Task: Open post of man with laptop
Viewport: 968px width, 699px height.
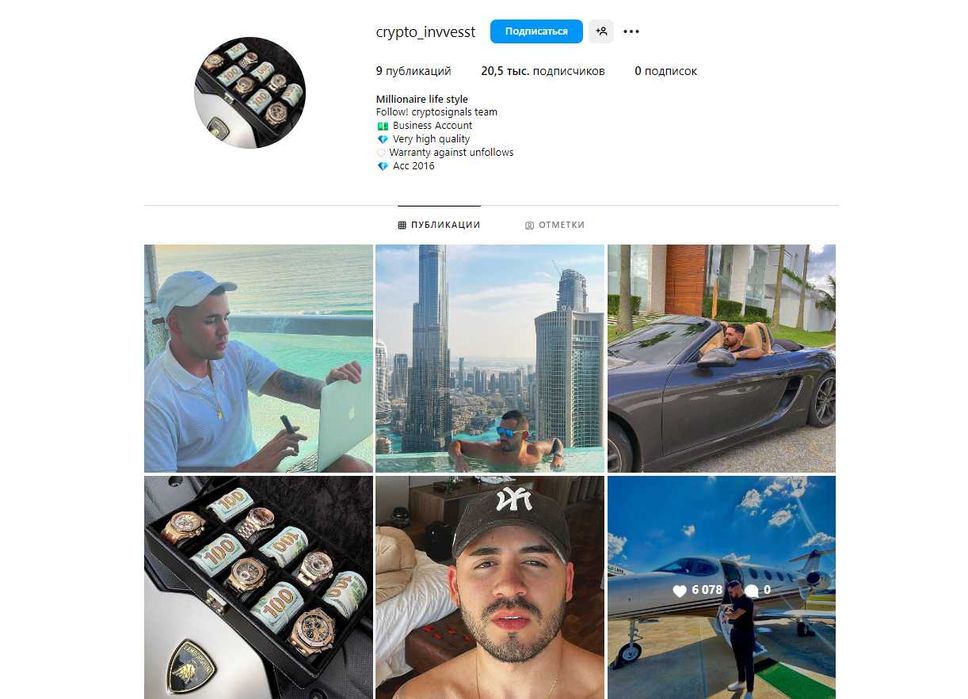Action: pos(259,358)
